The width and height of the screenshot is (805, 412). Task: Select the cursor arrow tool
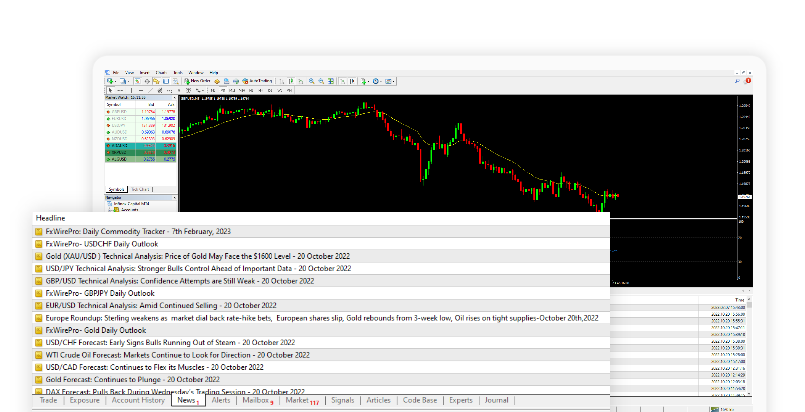point(109,90)
